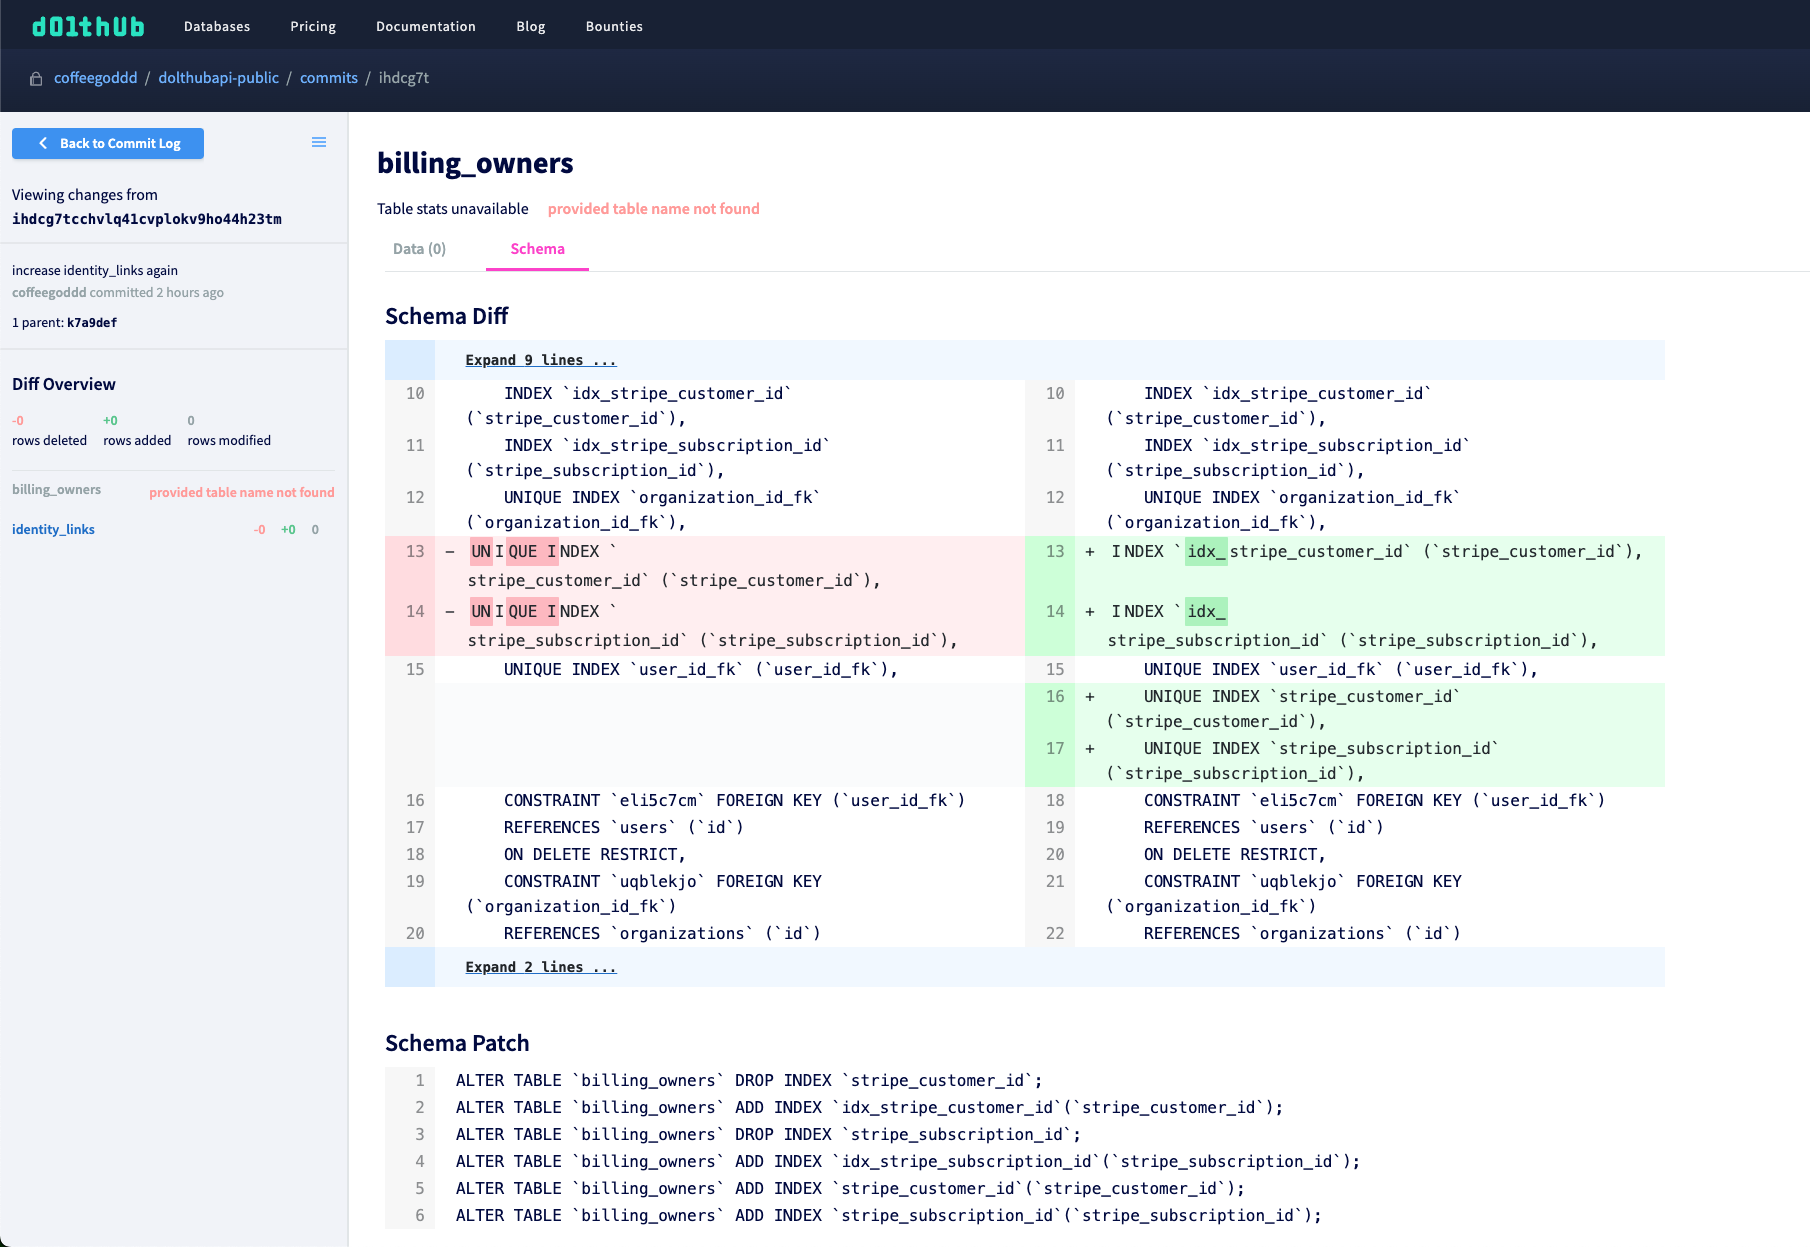Open the dolthubapi-public database link
Image resolution: width=1810 pixels, height=1247 pixels.
point(218,77)
